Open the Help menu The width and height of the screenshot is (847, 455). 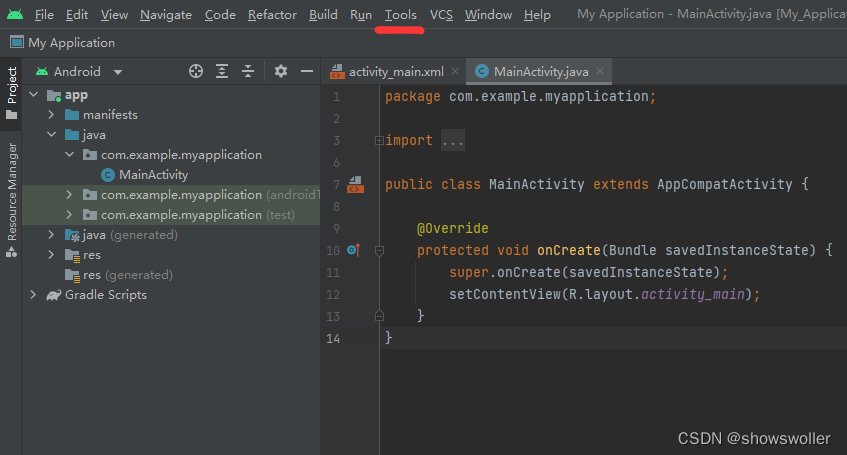point(537,15)
